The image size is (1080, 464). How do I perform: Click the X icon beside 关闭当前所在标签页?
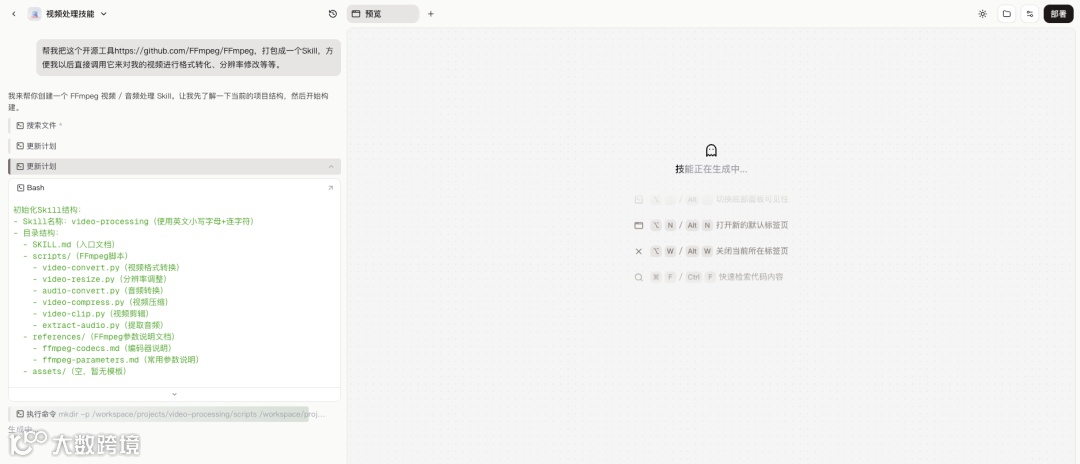(638, 251)
